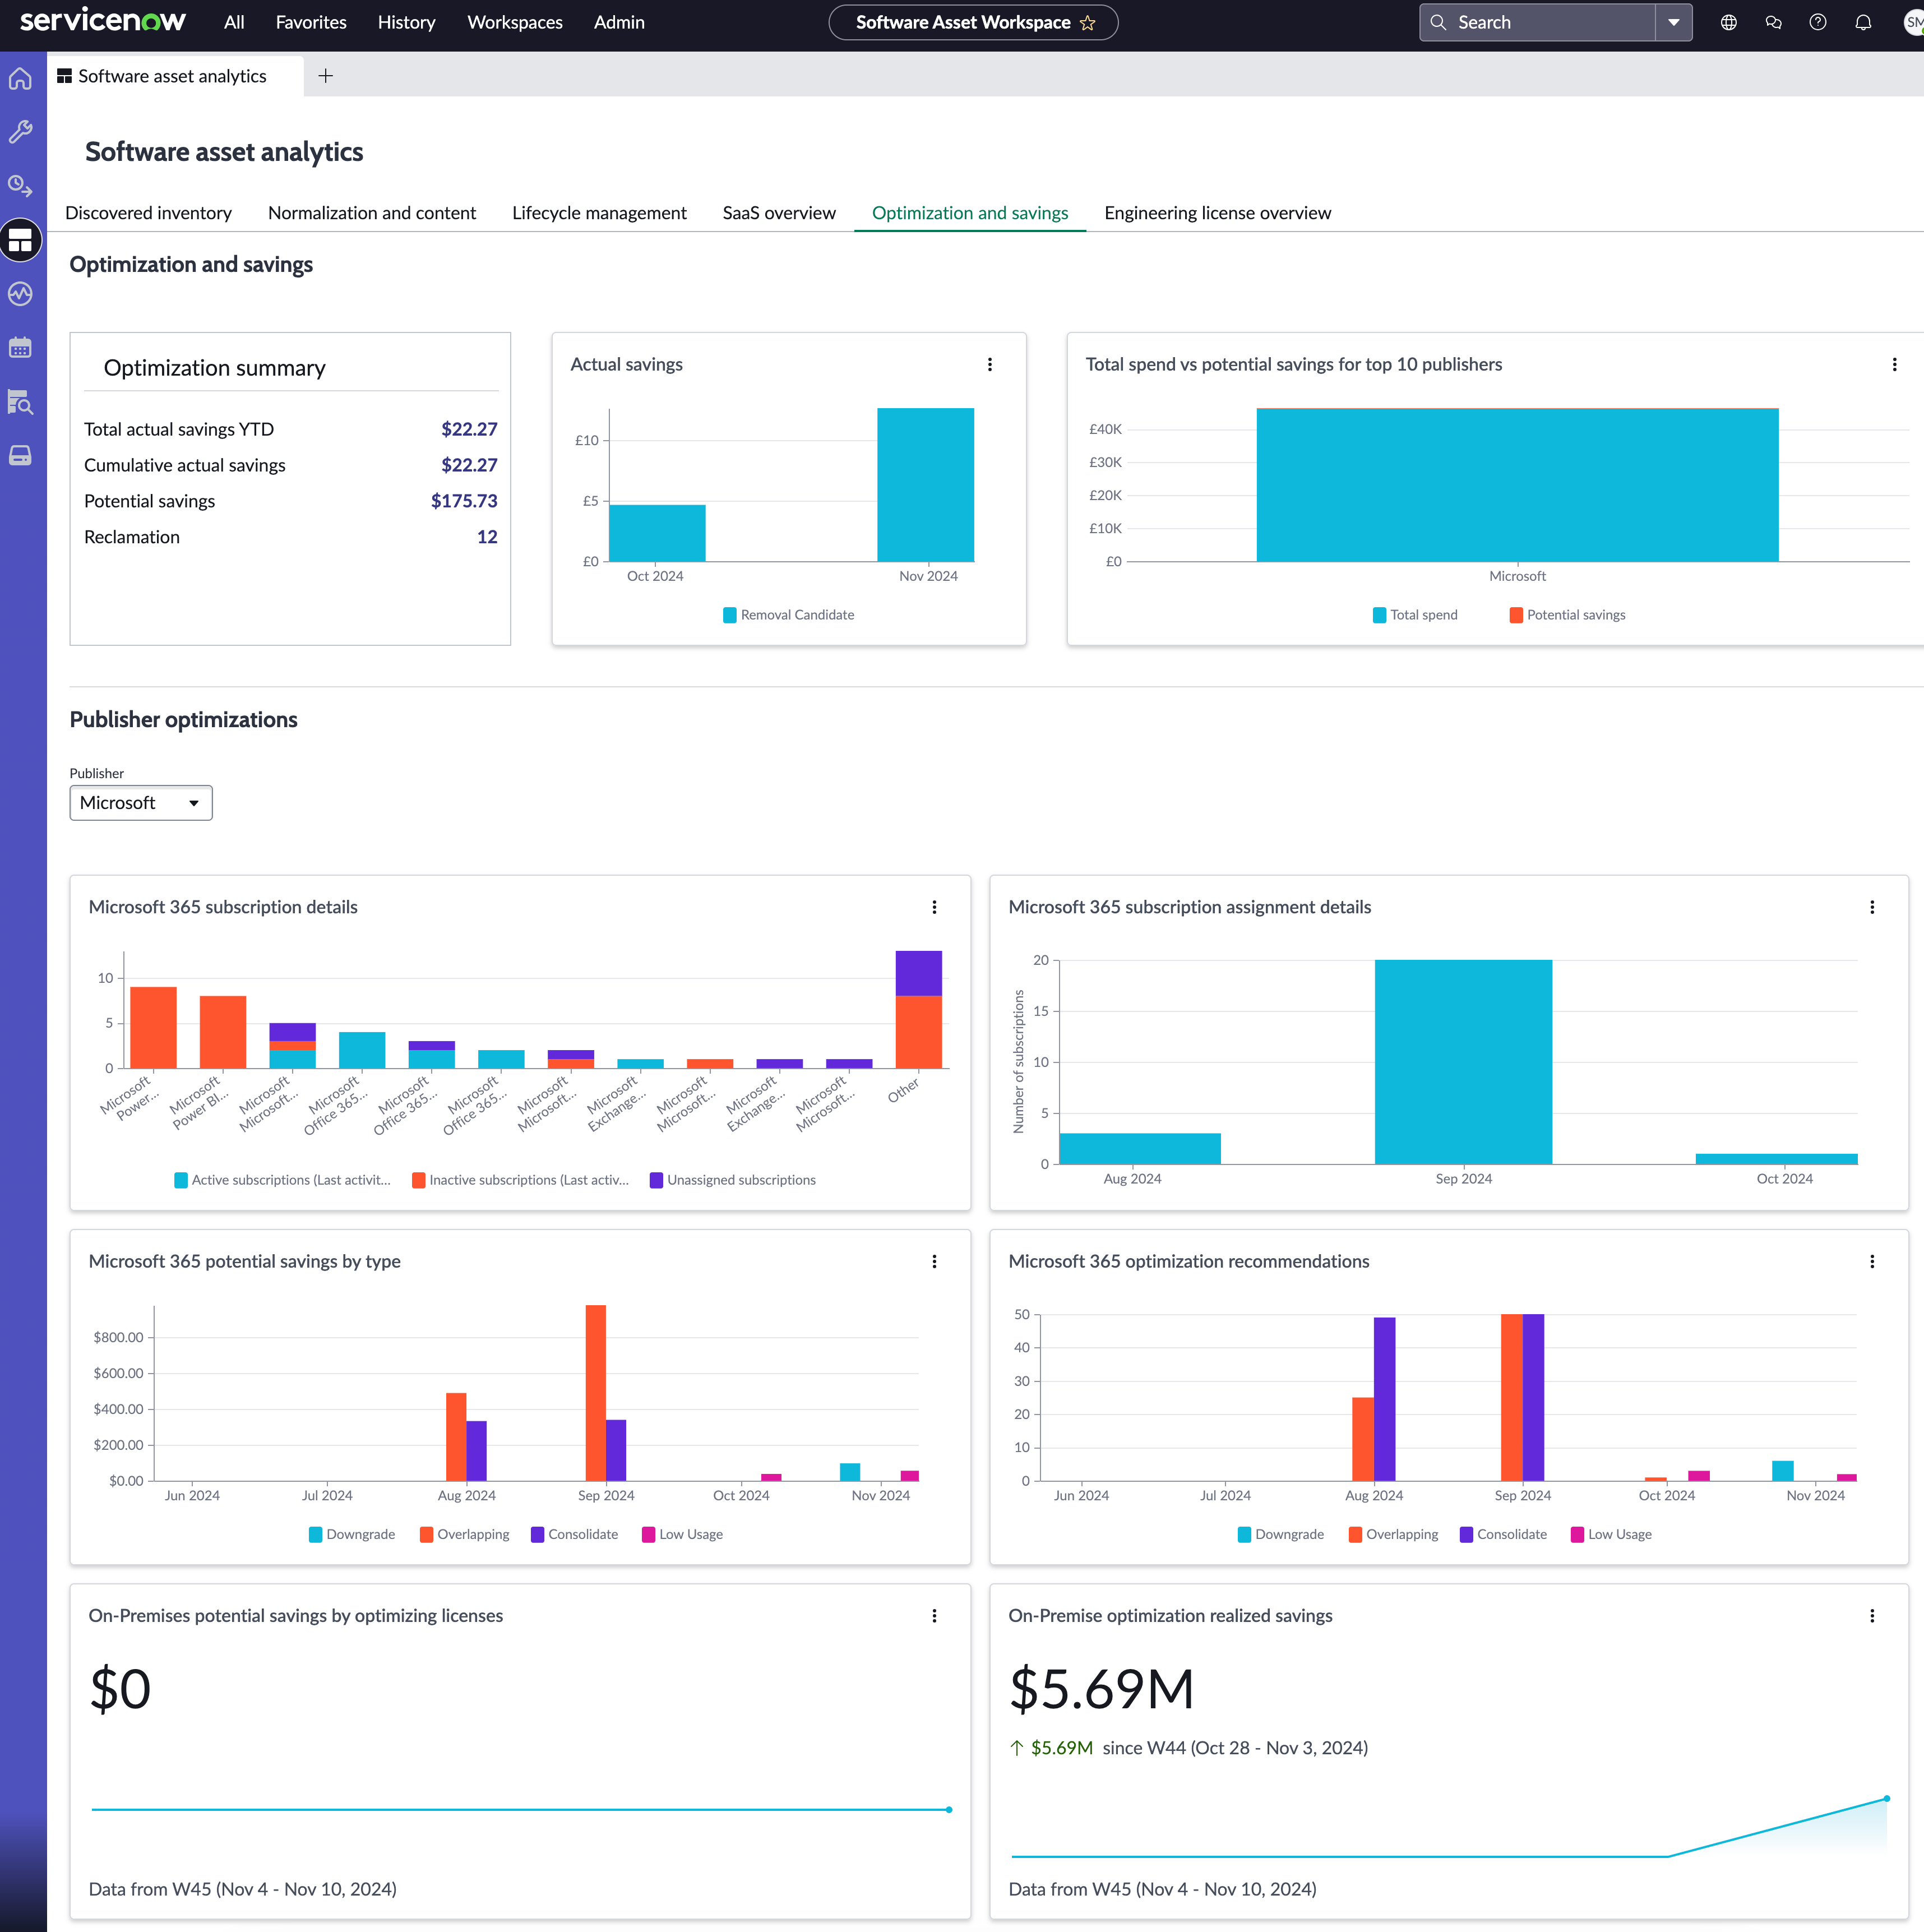Click the search magnifier icon
The height and width of the screenshot is (1932, 1924).
point(1439,22)
